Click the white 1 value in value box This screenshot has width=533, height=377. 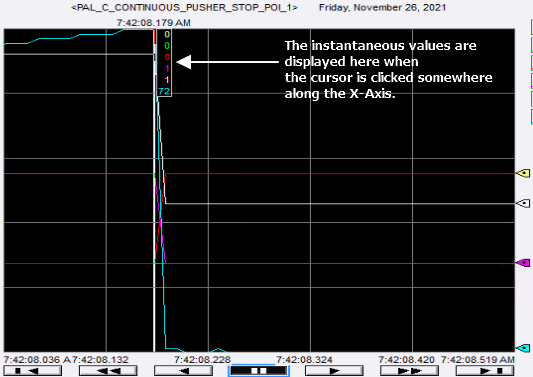pyautogui.click(x=167, y=80)
